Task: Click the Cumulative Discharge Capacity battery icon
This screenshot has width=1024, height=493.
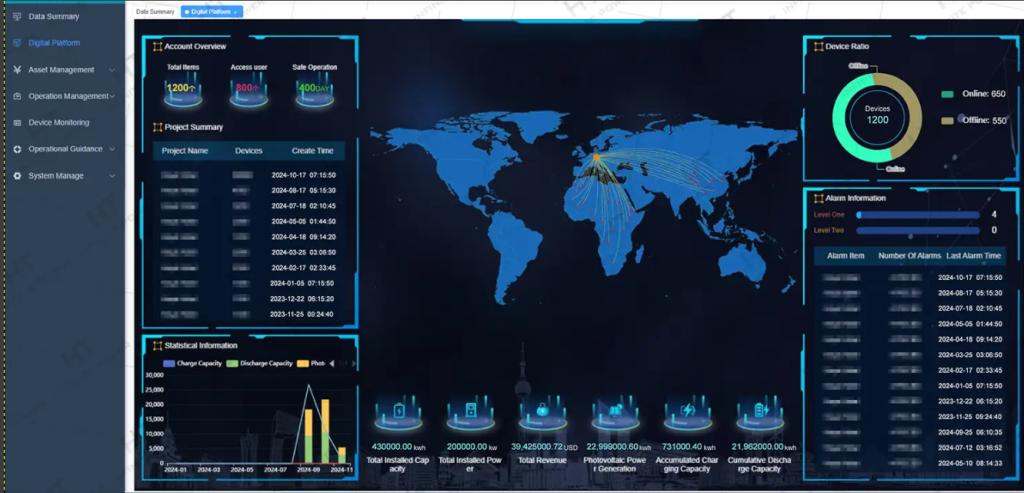Action: [x=759, y=411]
